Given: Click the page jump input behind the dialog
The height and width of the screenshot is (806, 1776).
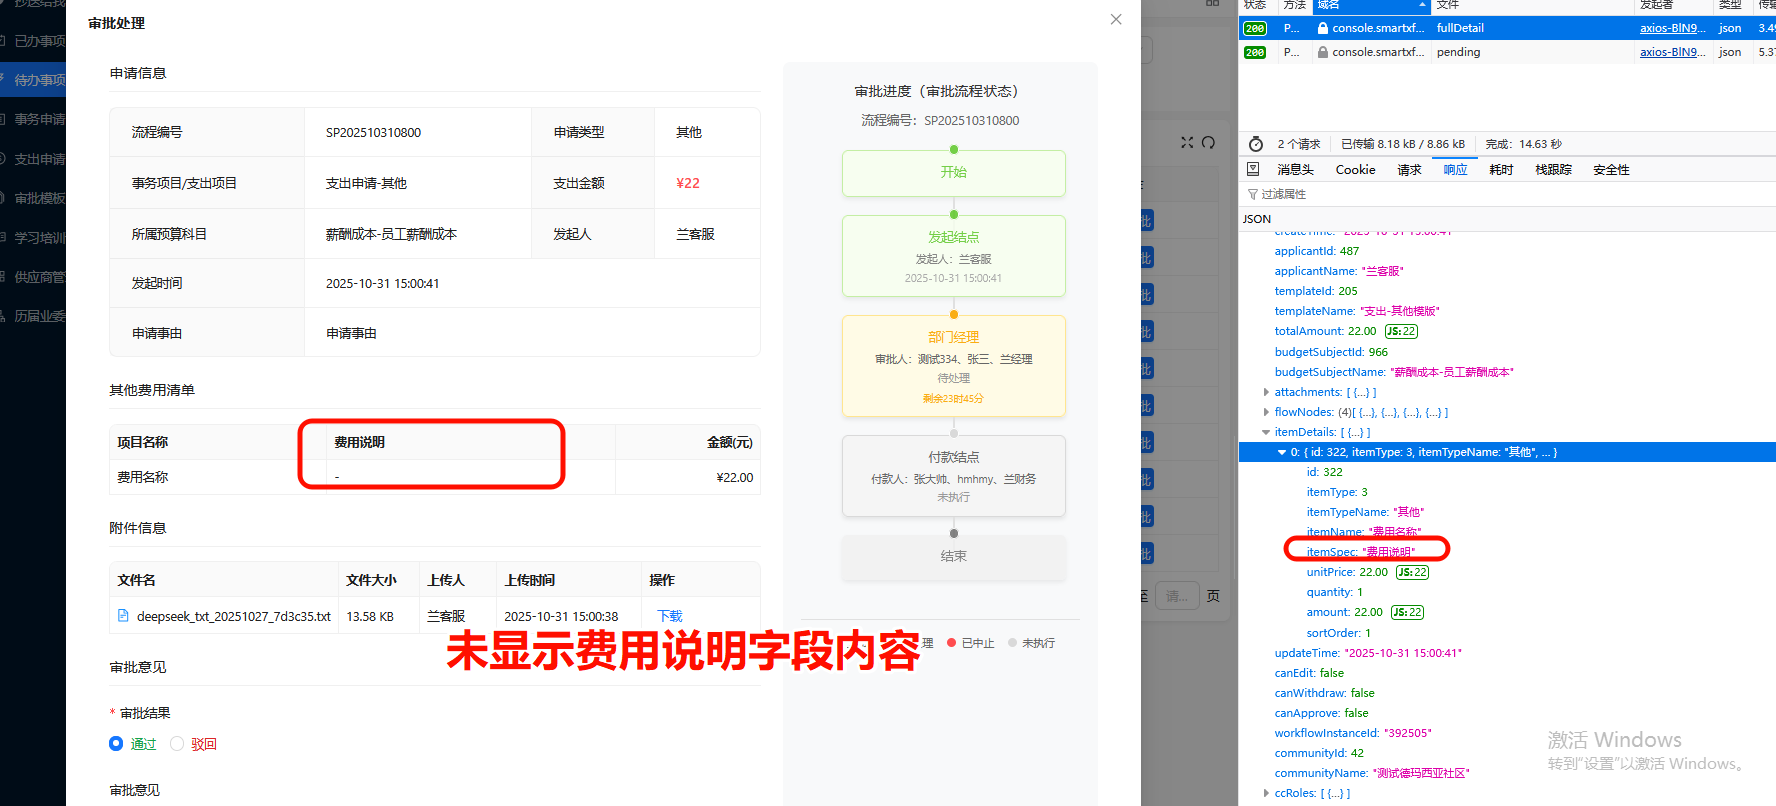Looking at the screenshot, I should (x=1176, y=596).
